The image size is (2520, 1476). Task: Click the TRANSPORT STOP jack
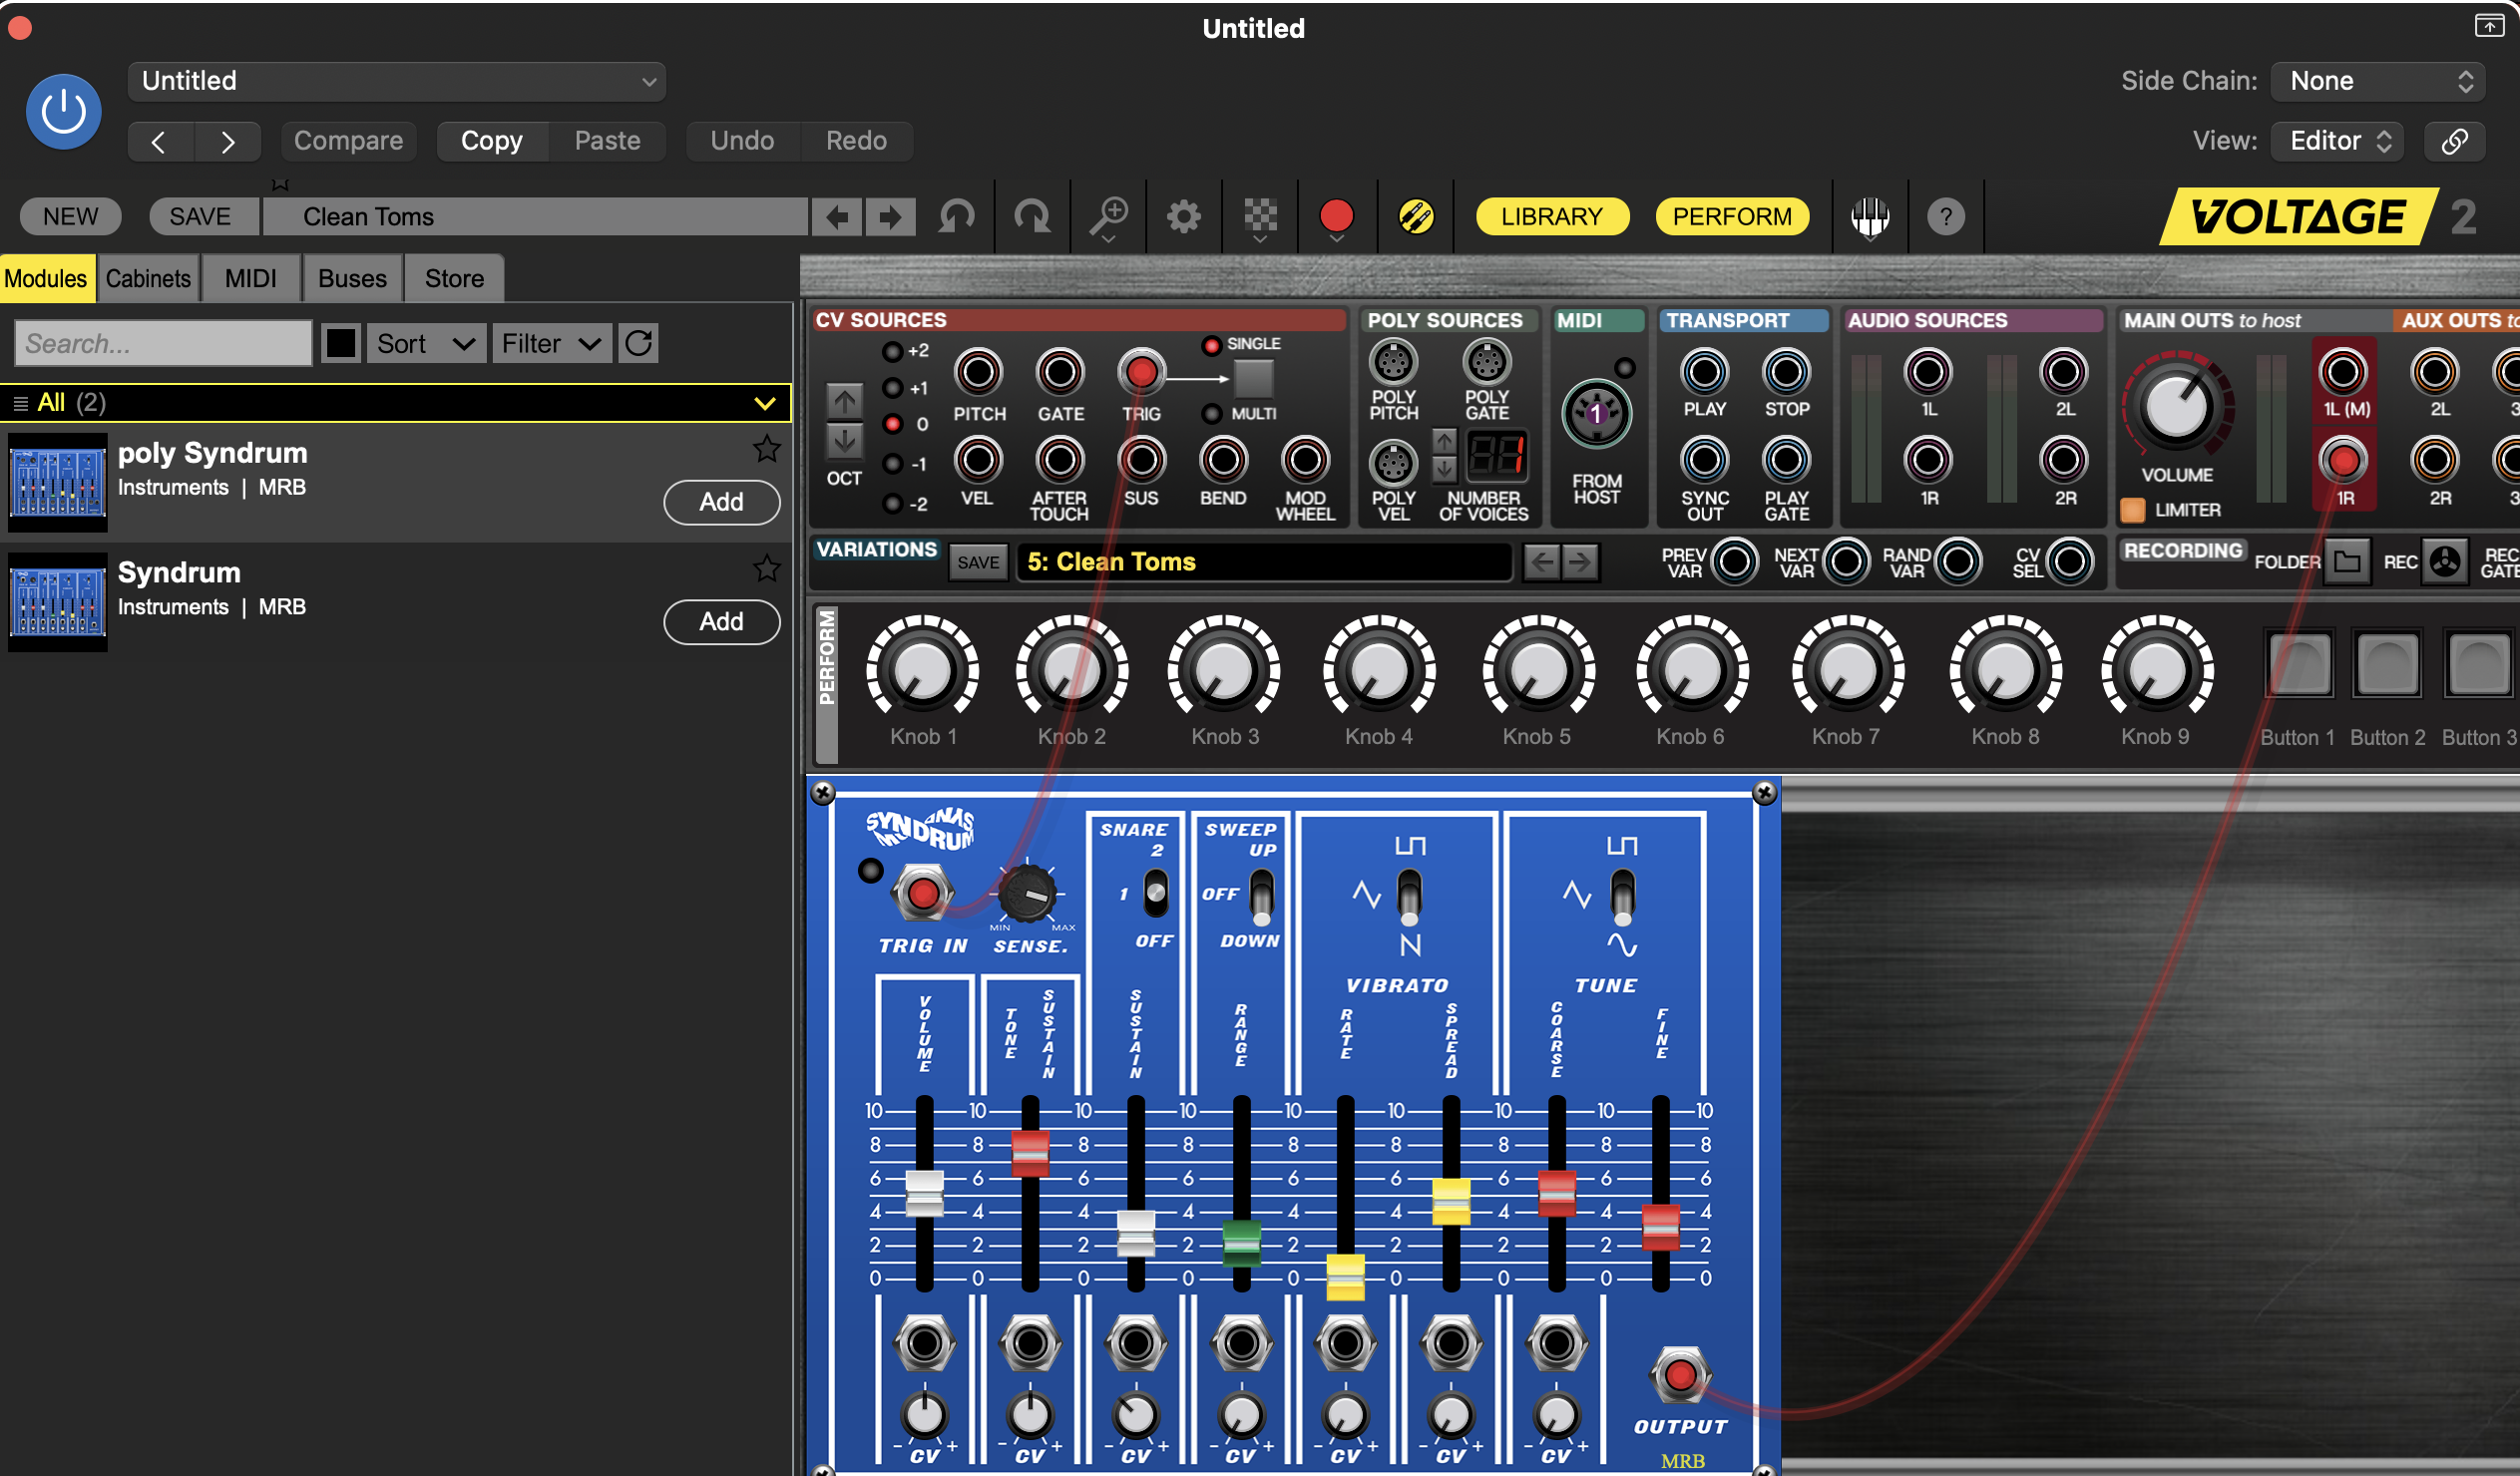pos(1787,373)
